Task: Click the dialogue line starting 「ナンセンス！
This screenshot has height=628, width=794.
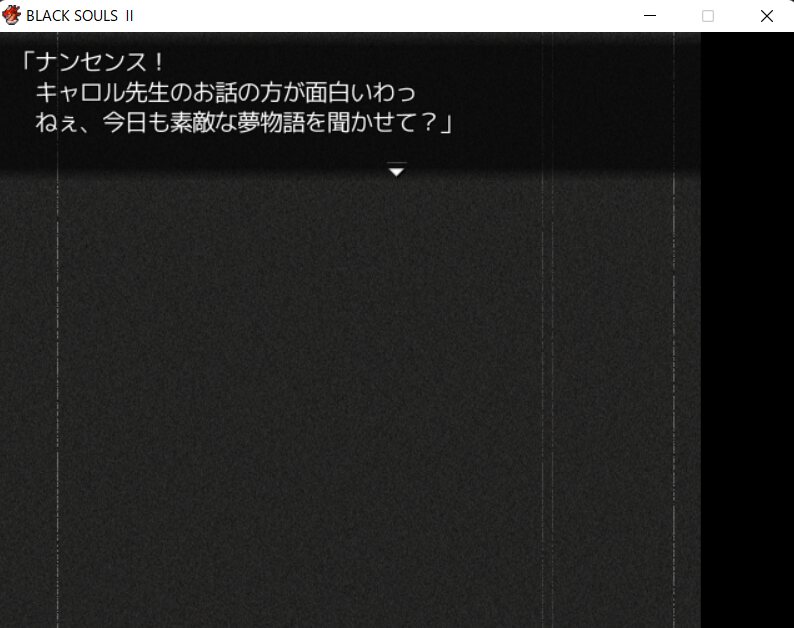Action: [x=93, y=62]
